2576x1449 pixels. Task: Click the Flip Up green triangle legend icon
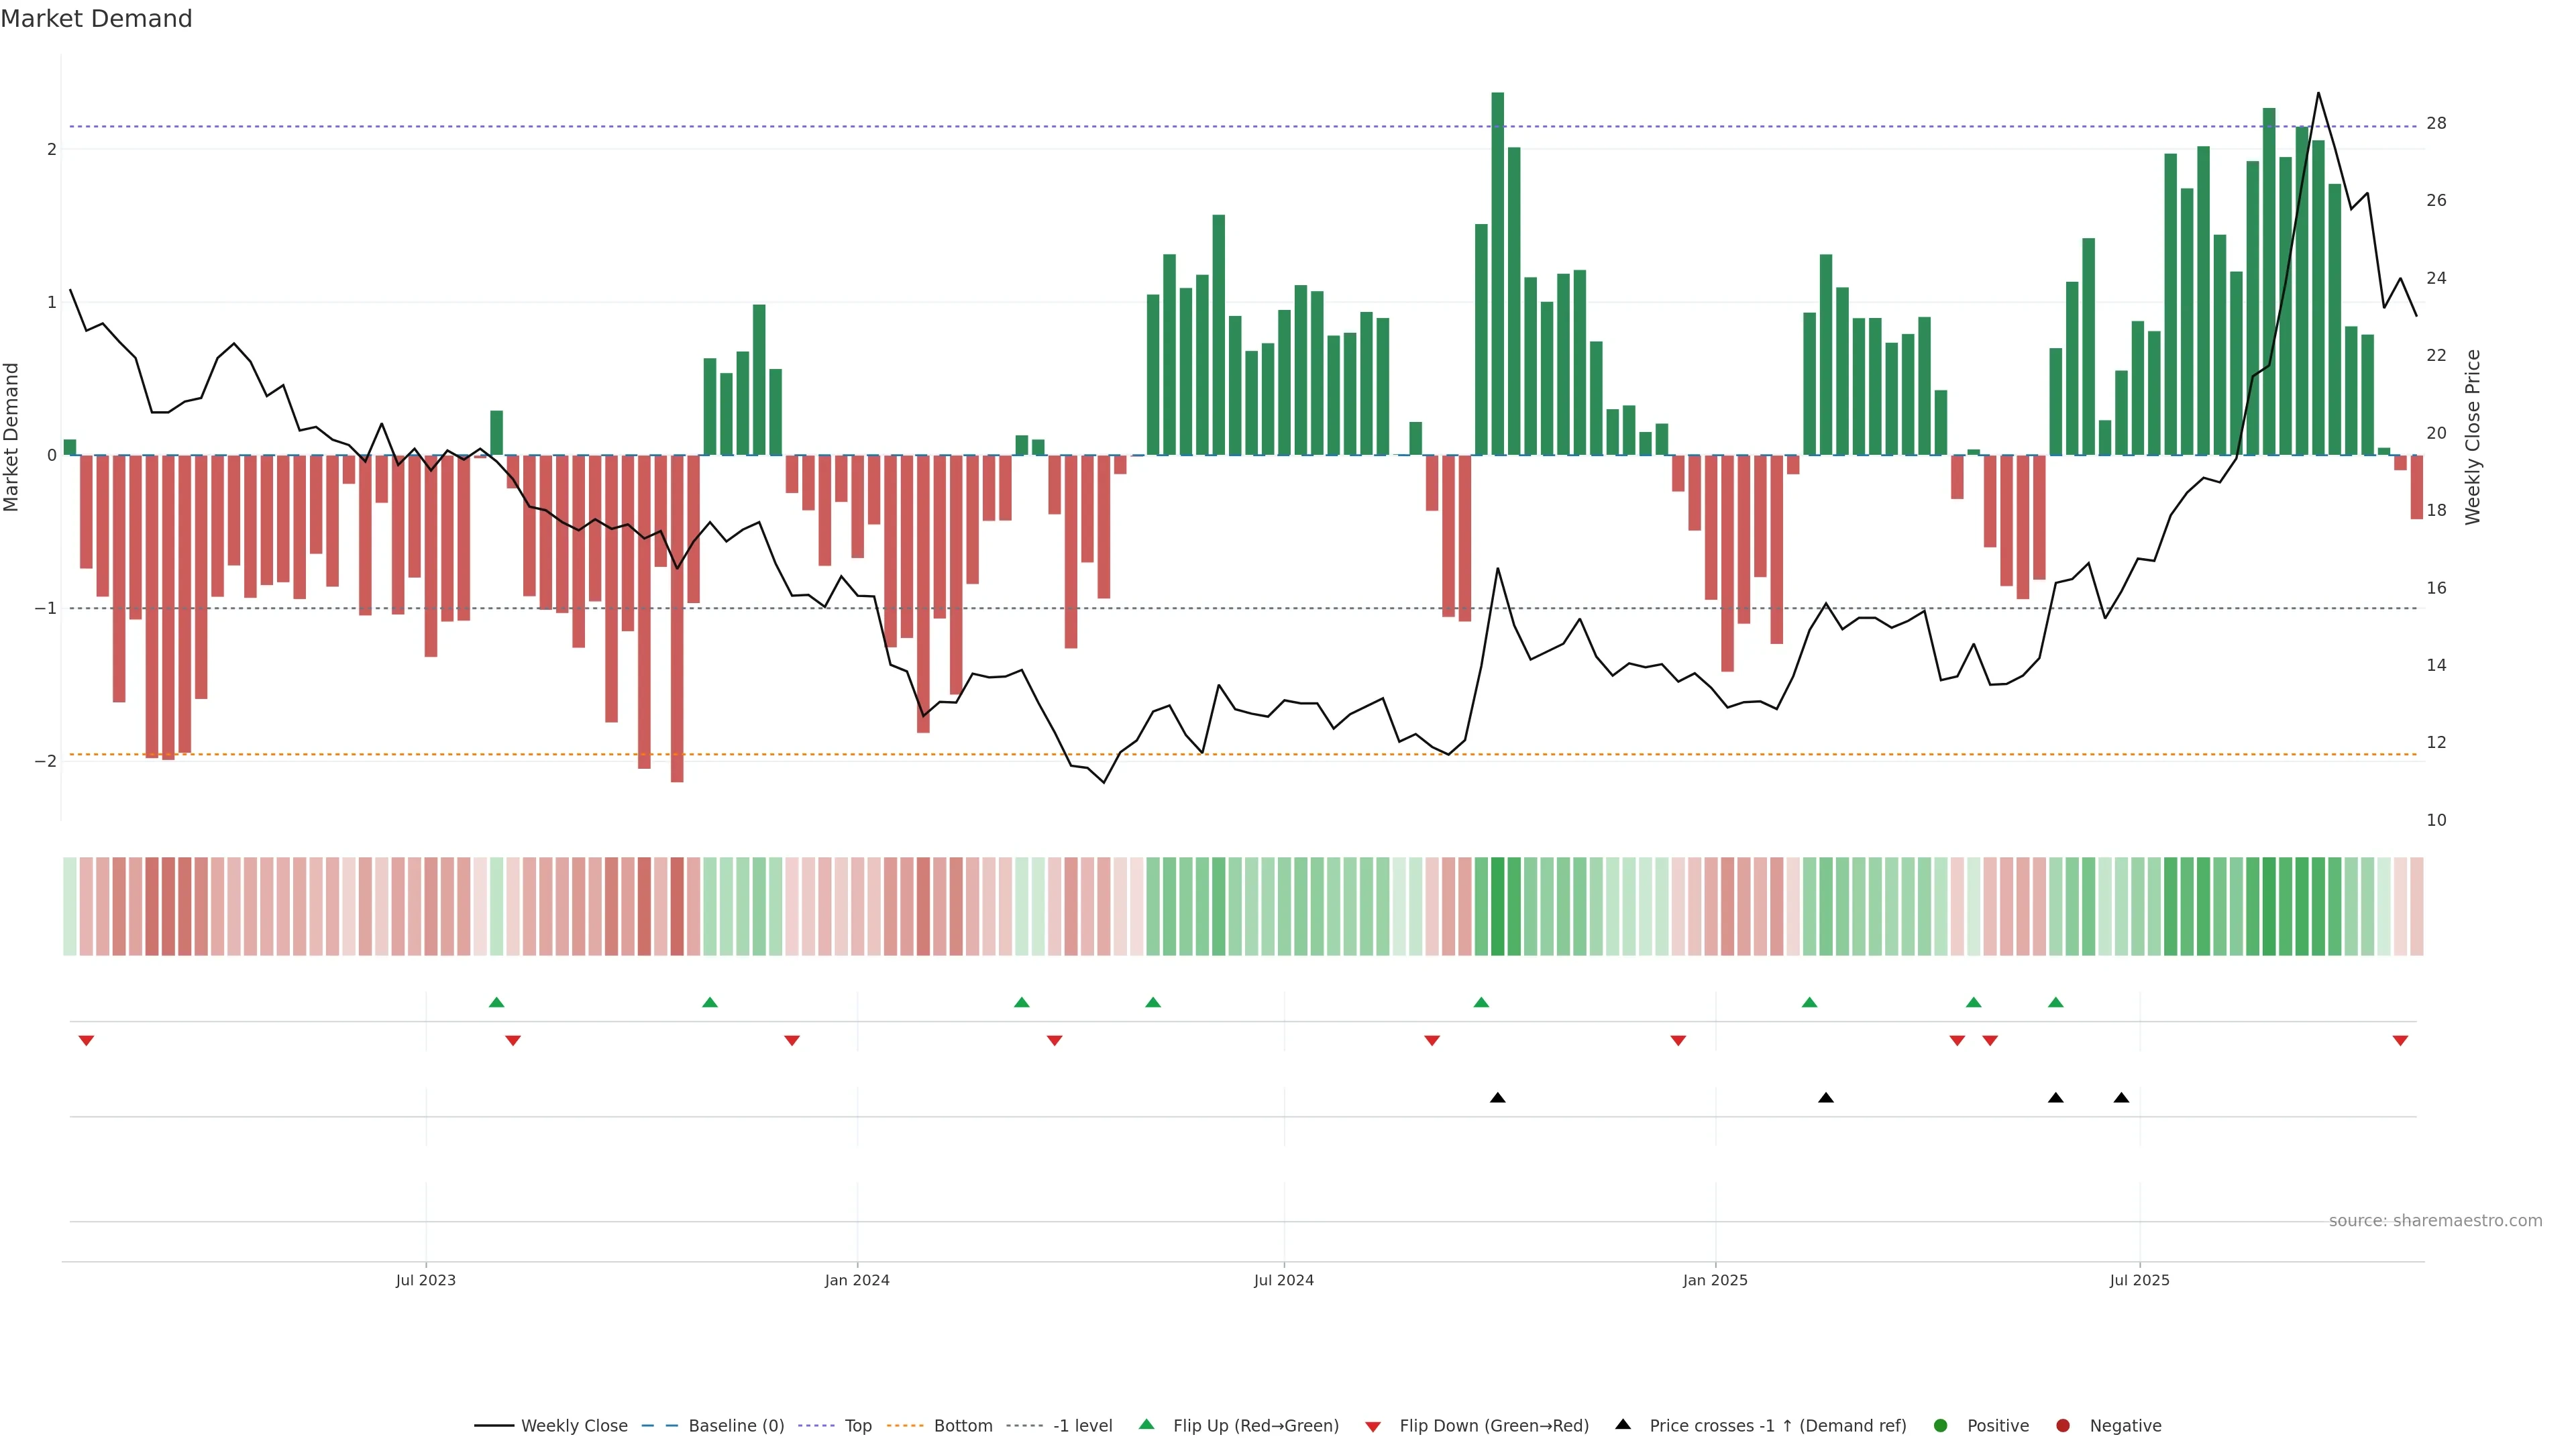1147,1425
